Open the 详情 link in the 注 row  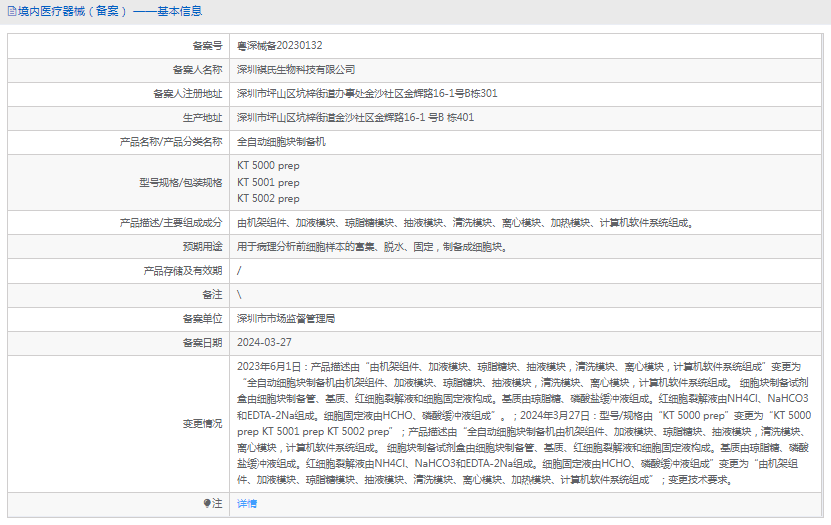(246, 503)
